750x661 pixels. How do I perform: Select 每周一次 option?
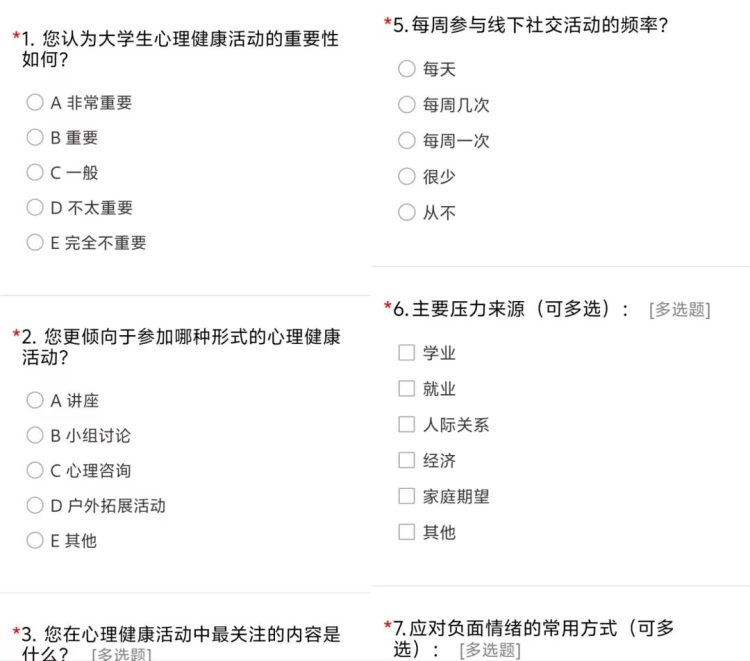[x=406, y=140]
